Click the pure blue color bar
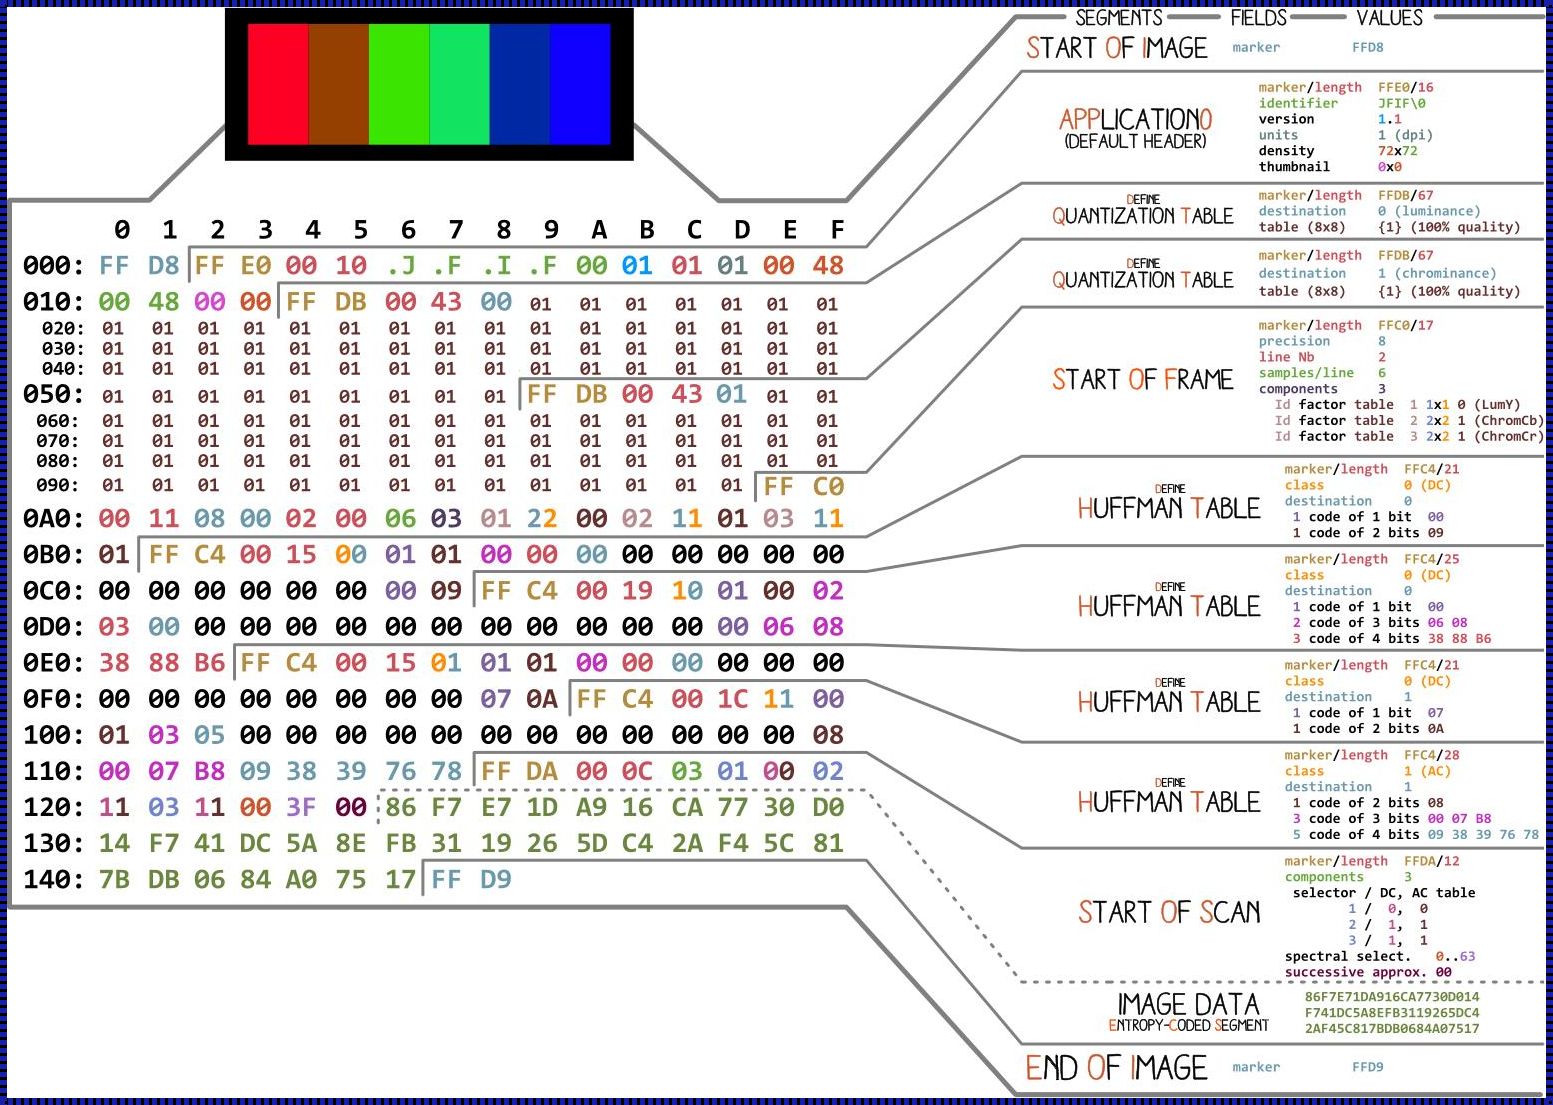Screen dimensions: 1553x1105 pyautogui.click(x=580, y=84)
